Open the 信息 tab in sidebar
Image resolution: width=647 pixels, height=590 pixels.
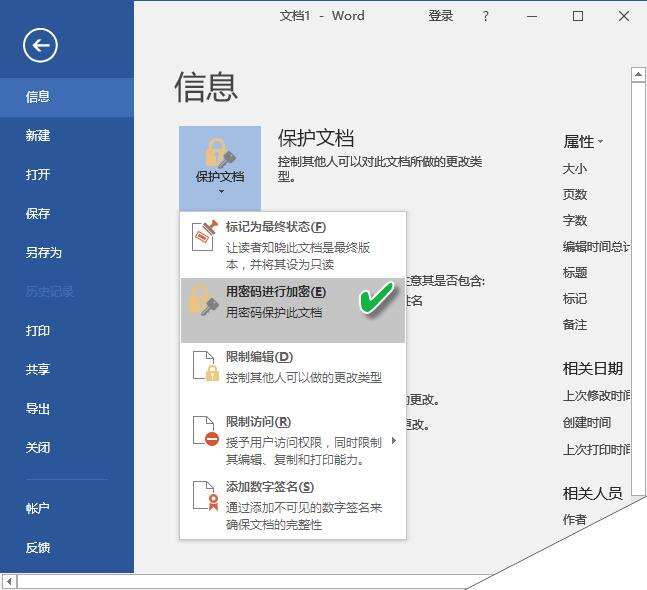67,97
